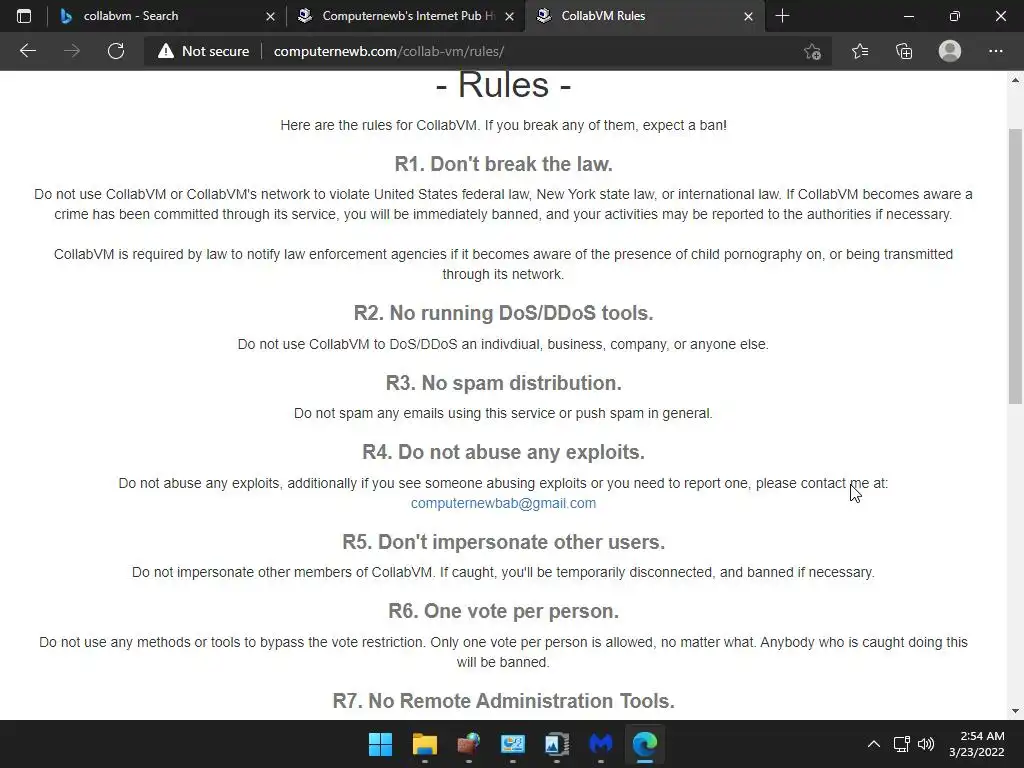Open a new browser tab
This screenshot has height=768, width=1024.
(x=782, y=16)
